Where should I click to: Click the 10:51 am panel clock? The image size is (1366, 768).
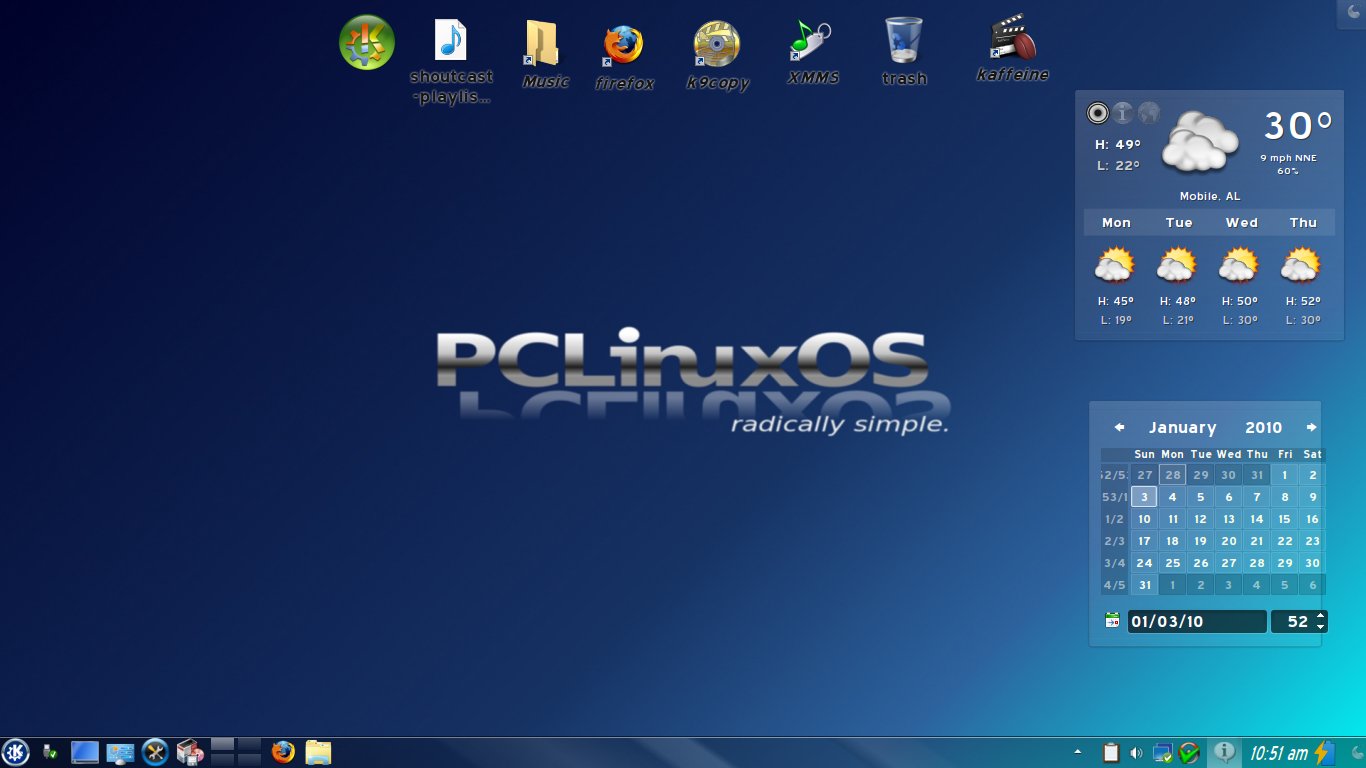pos(1278,753)
